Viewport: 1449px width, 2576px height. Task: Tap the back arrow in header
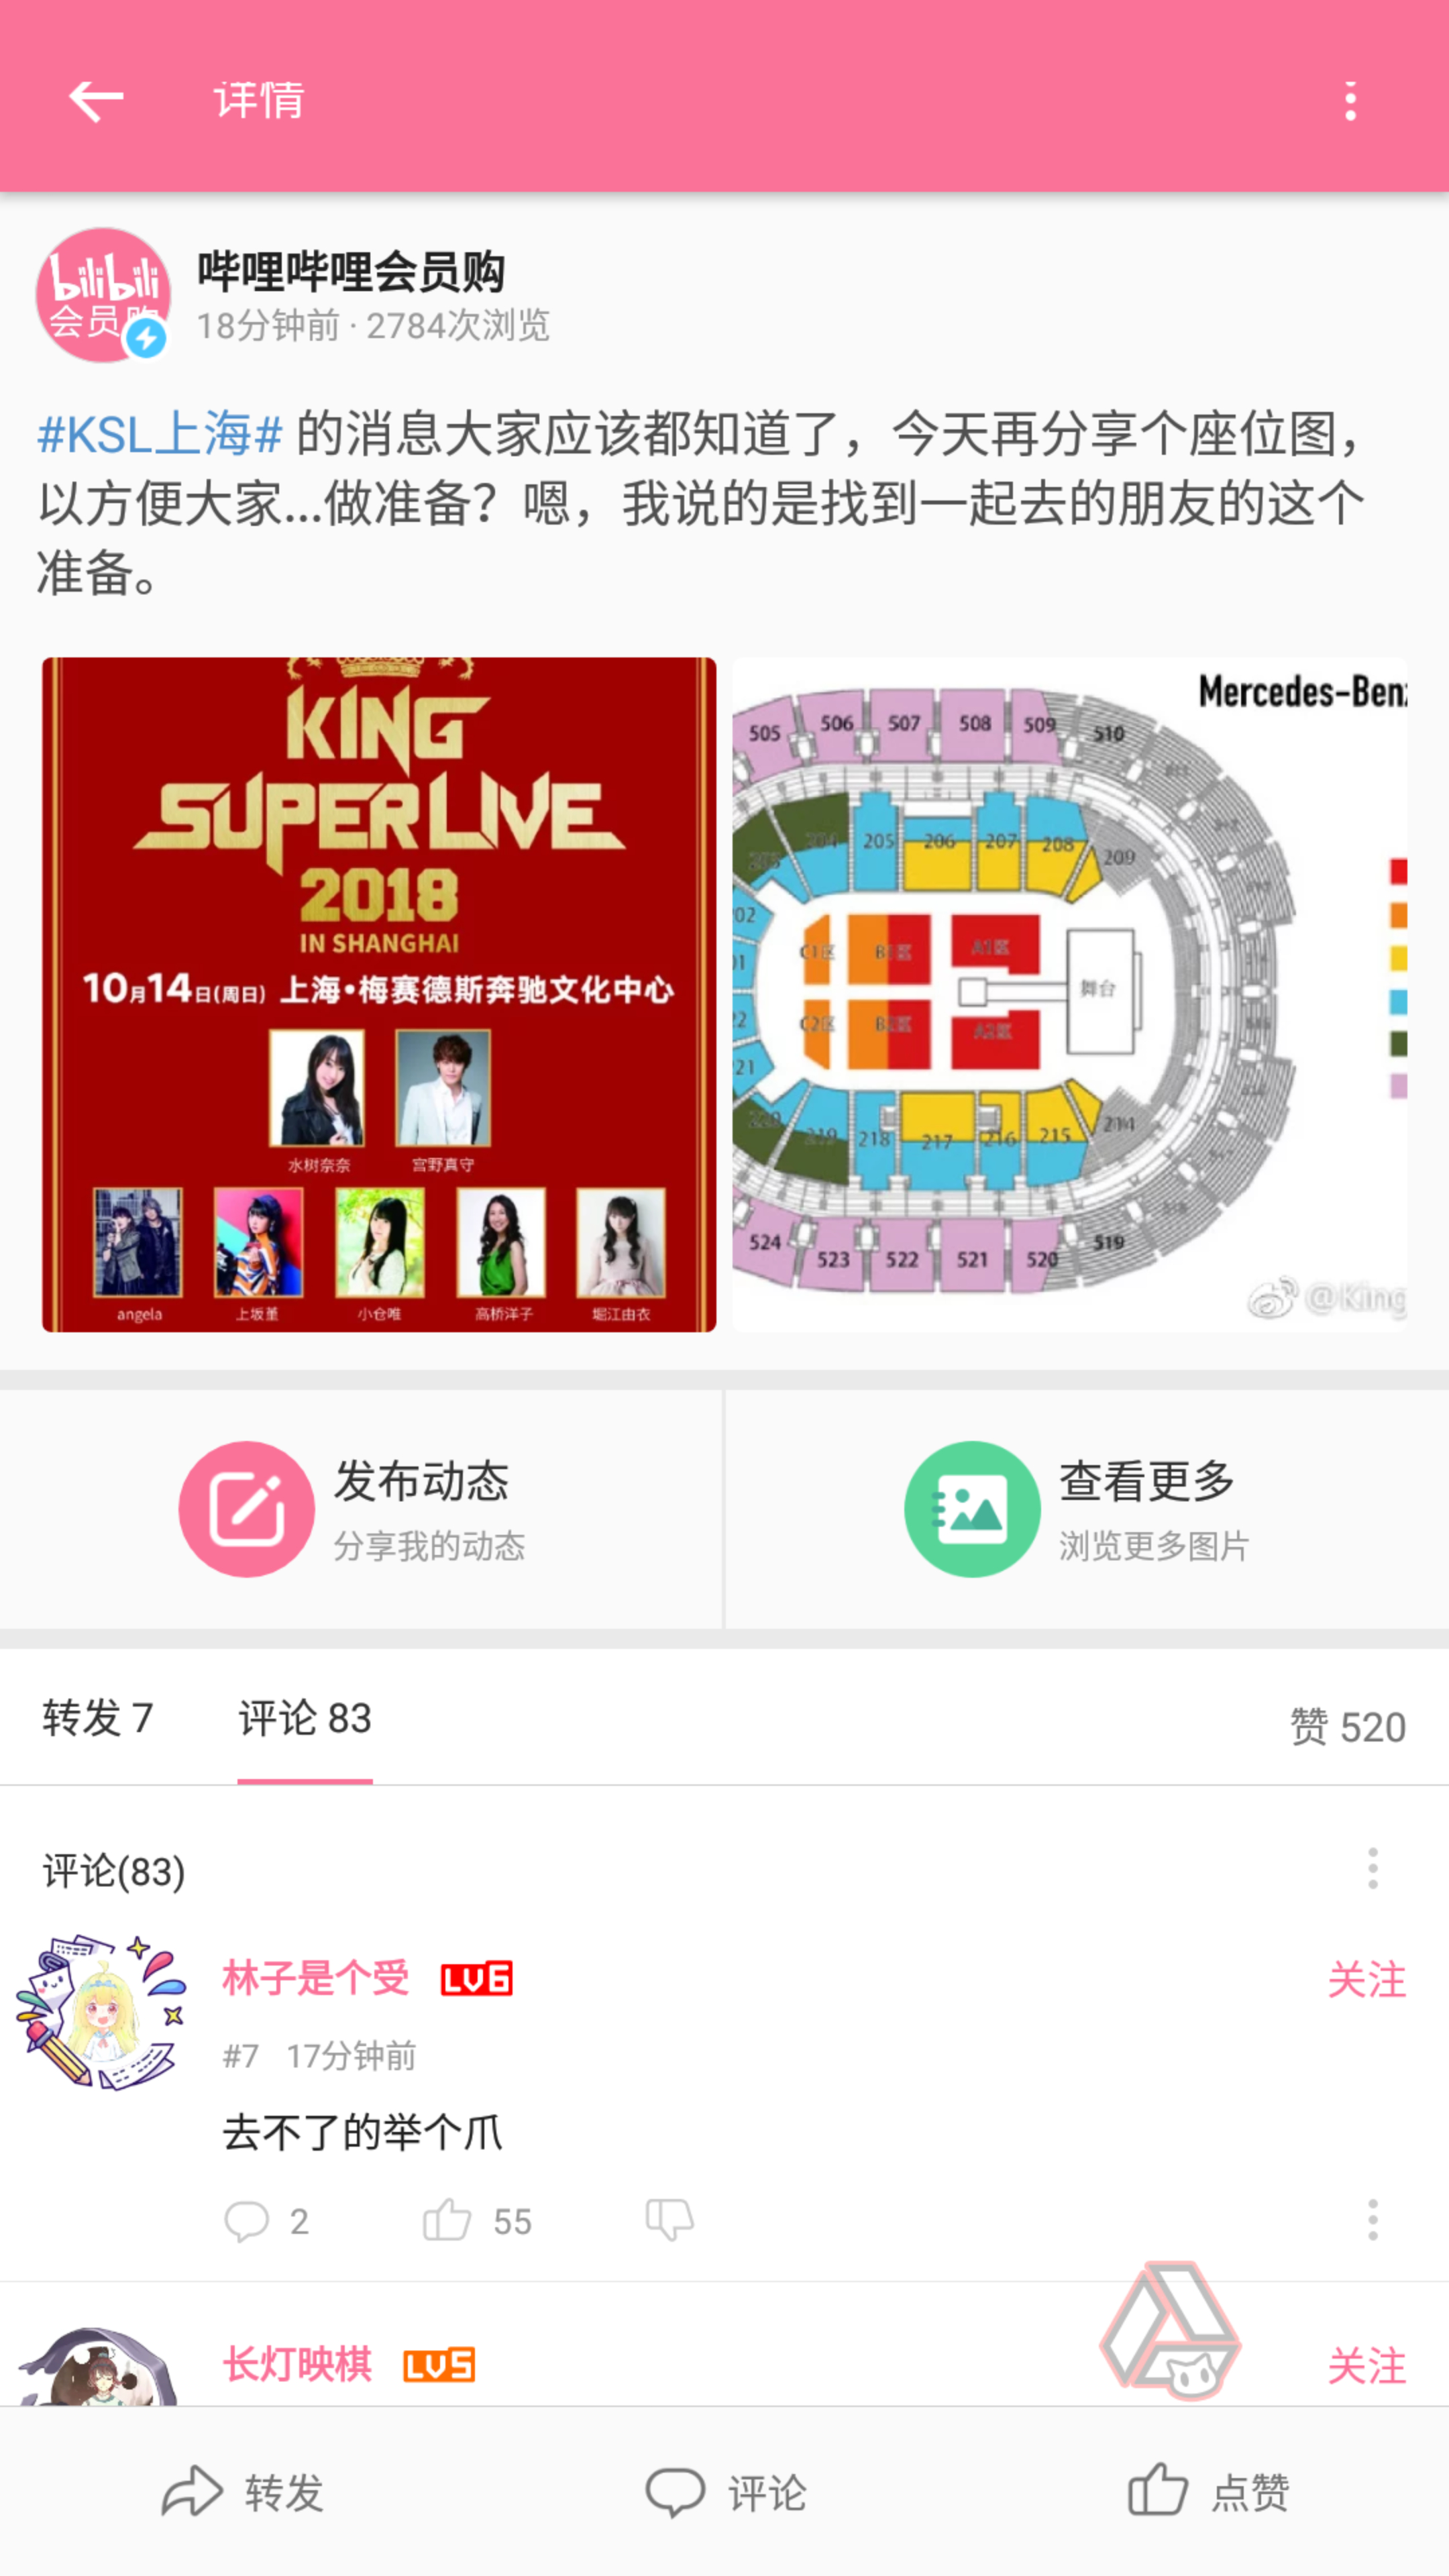(96, 101)
